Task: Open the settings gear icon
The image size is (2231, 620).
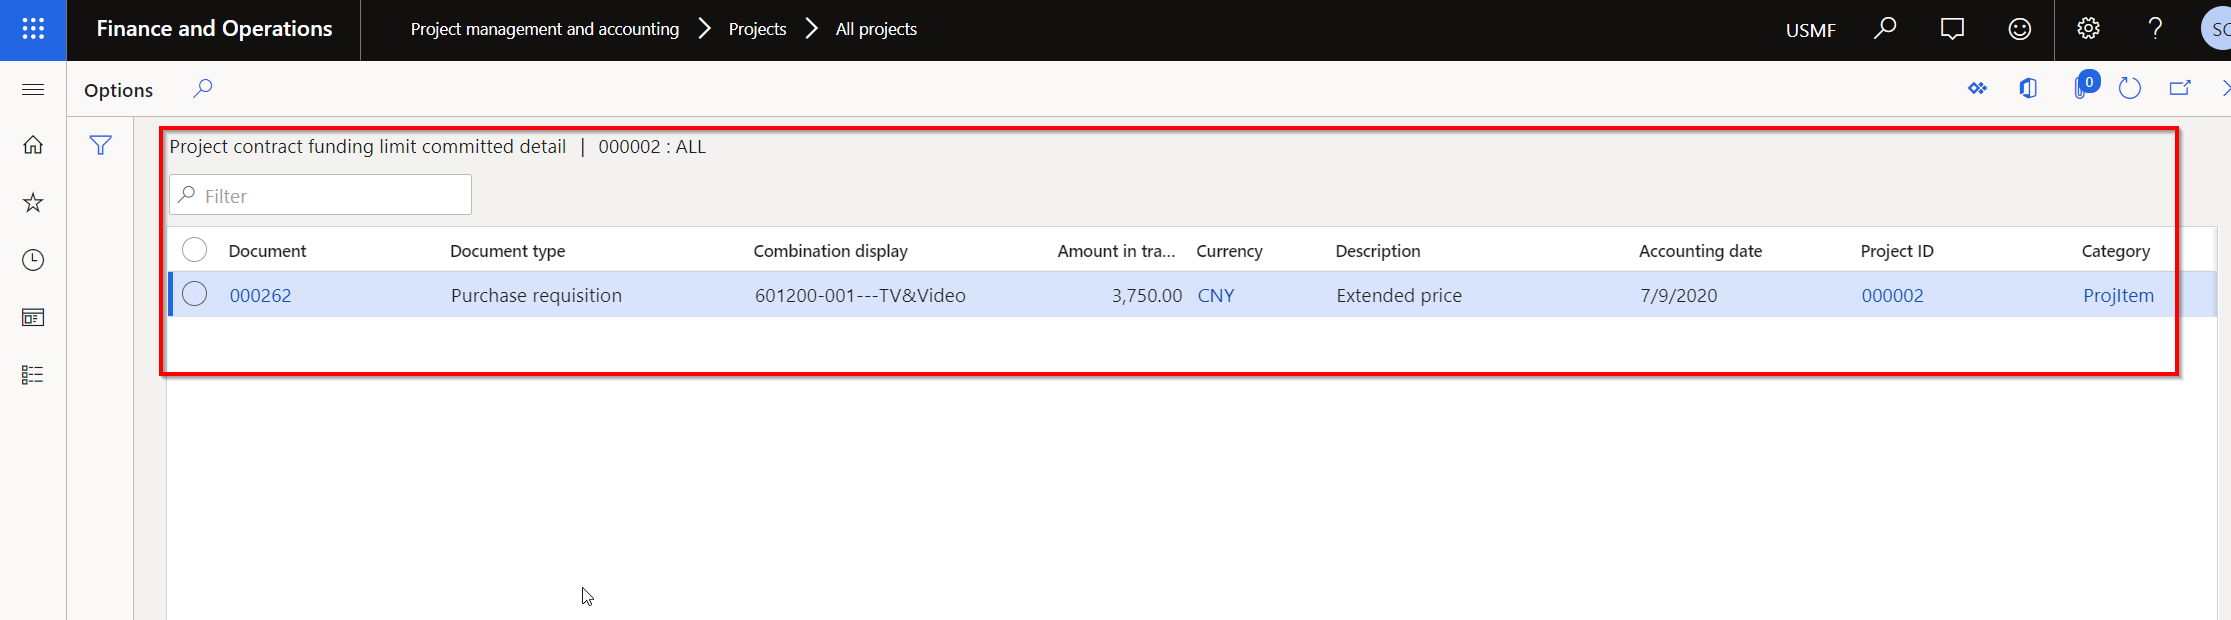Action: tap(2088, 29)
